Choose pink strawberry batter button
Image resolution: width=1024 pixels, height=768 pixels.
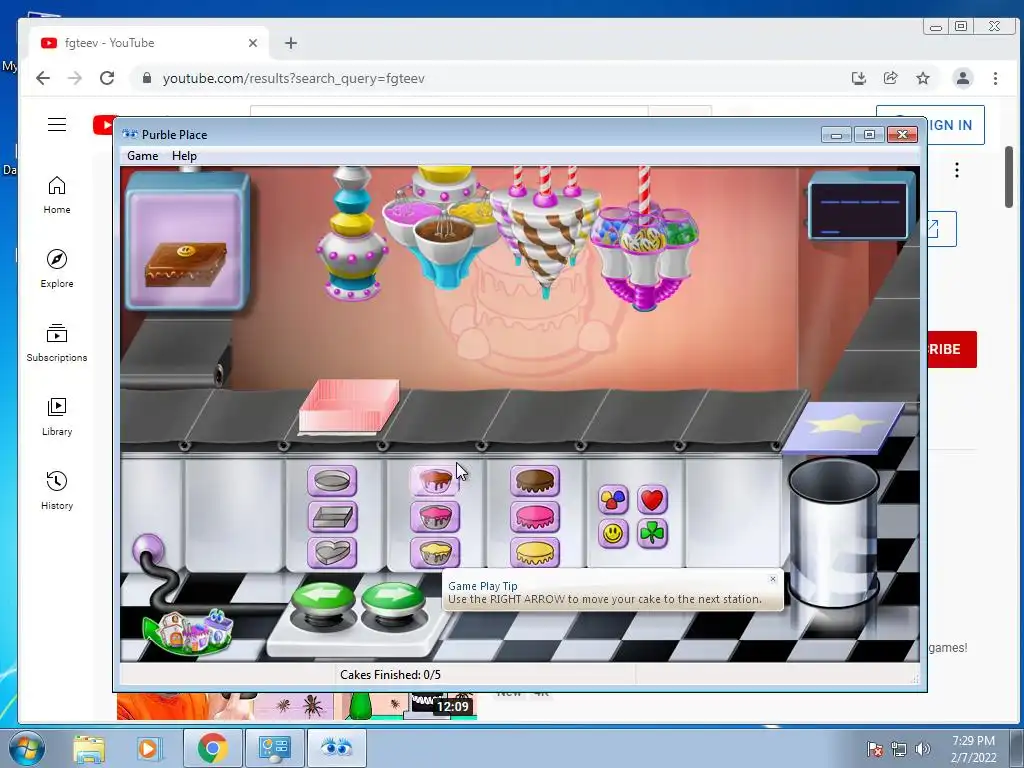click(x=435, y=517)
